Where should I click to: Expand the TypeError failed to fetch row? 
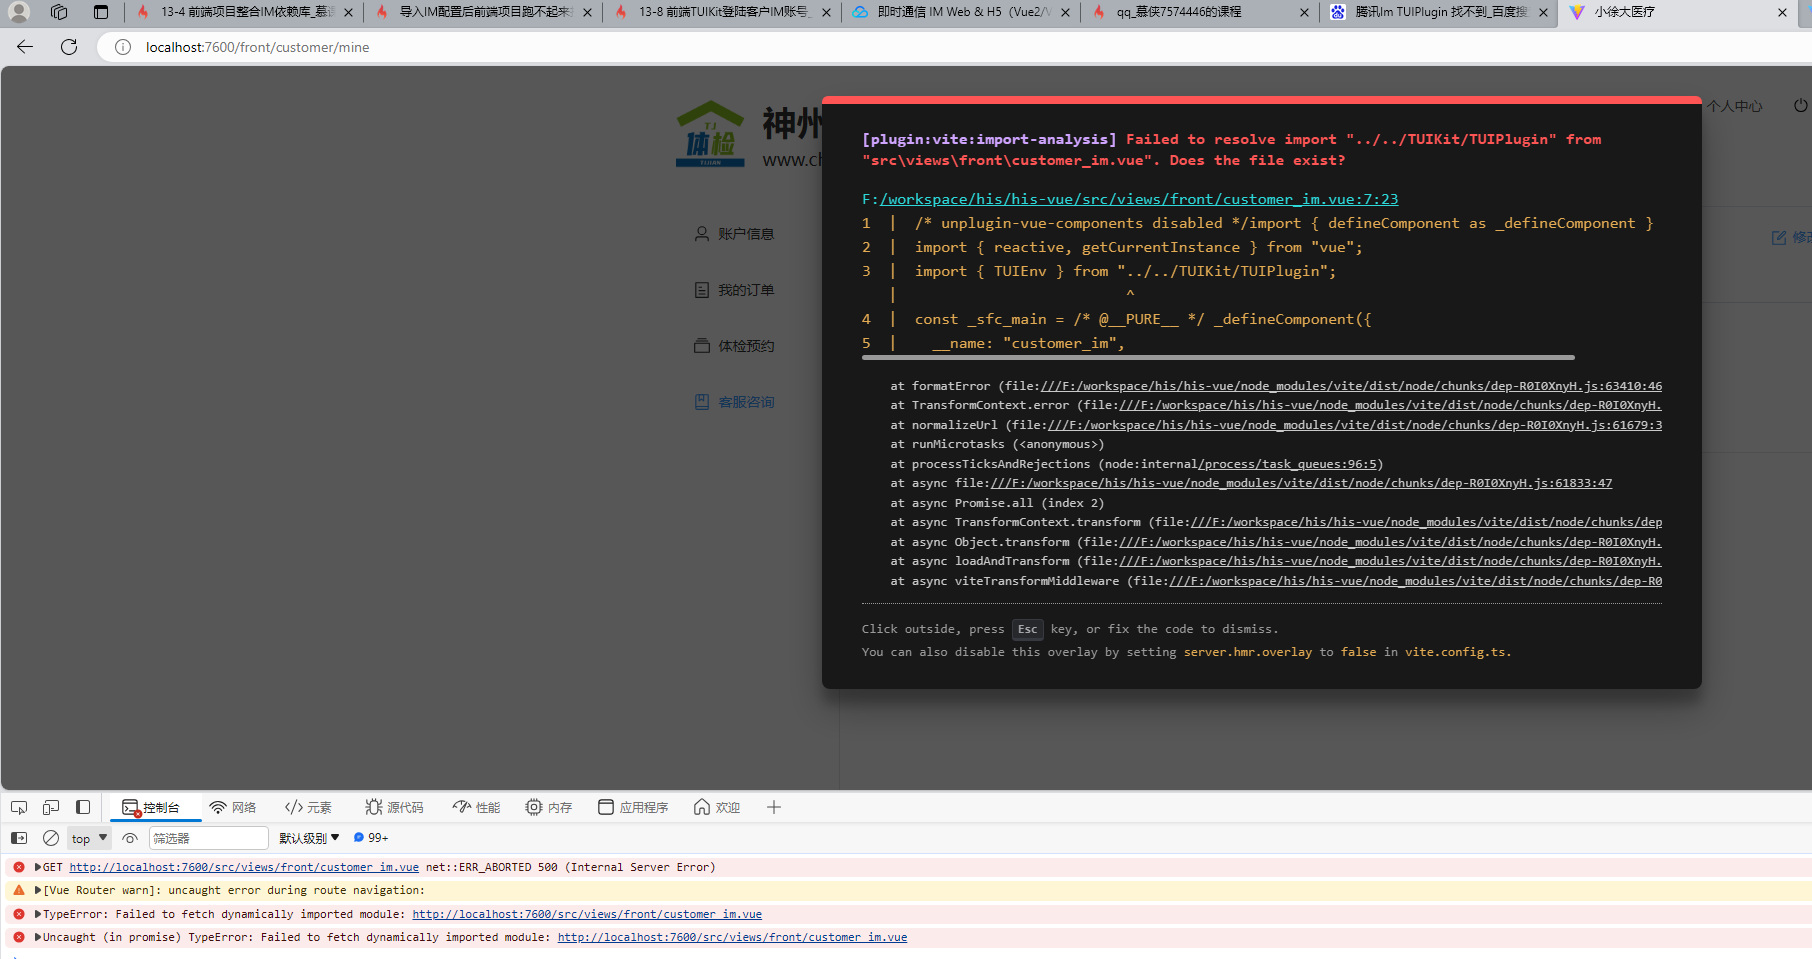(x=38, y=914)
